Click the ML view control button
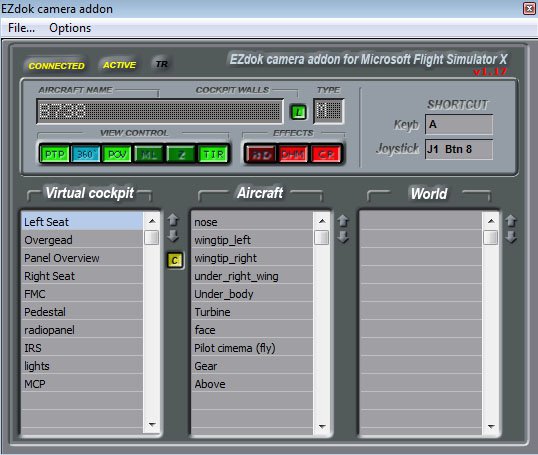The image size is (538, 455). [x=149, y=154]
